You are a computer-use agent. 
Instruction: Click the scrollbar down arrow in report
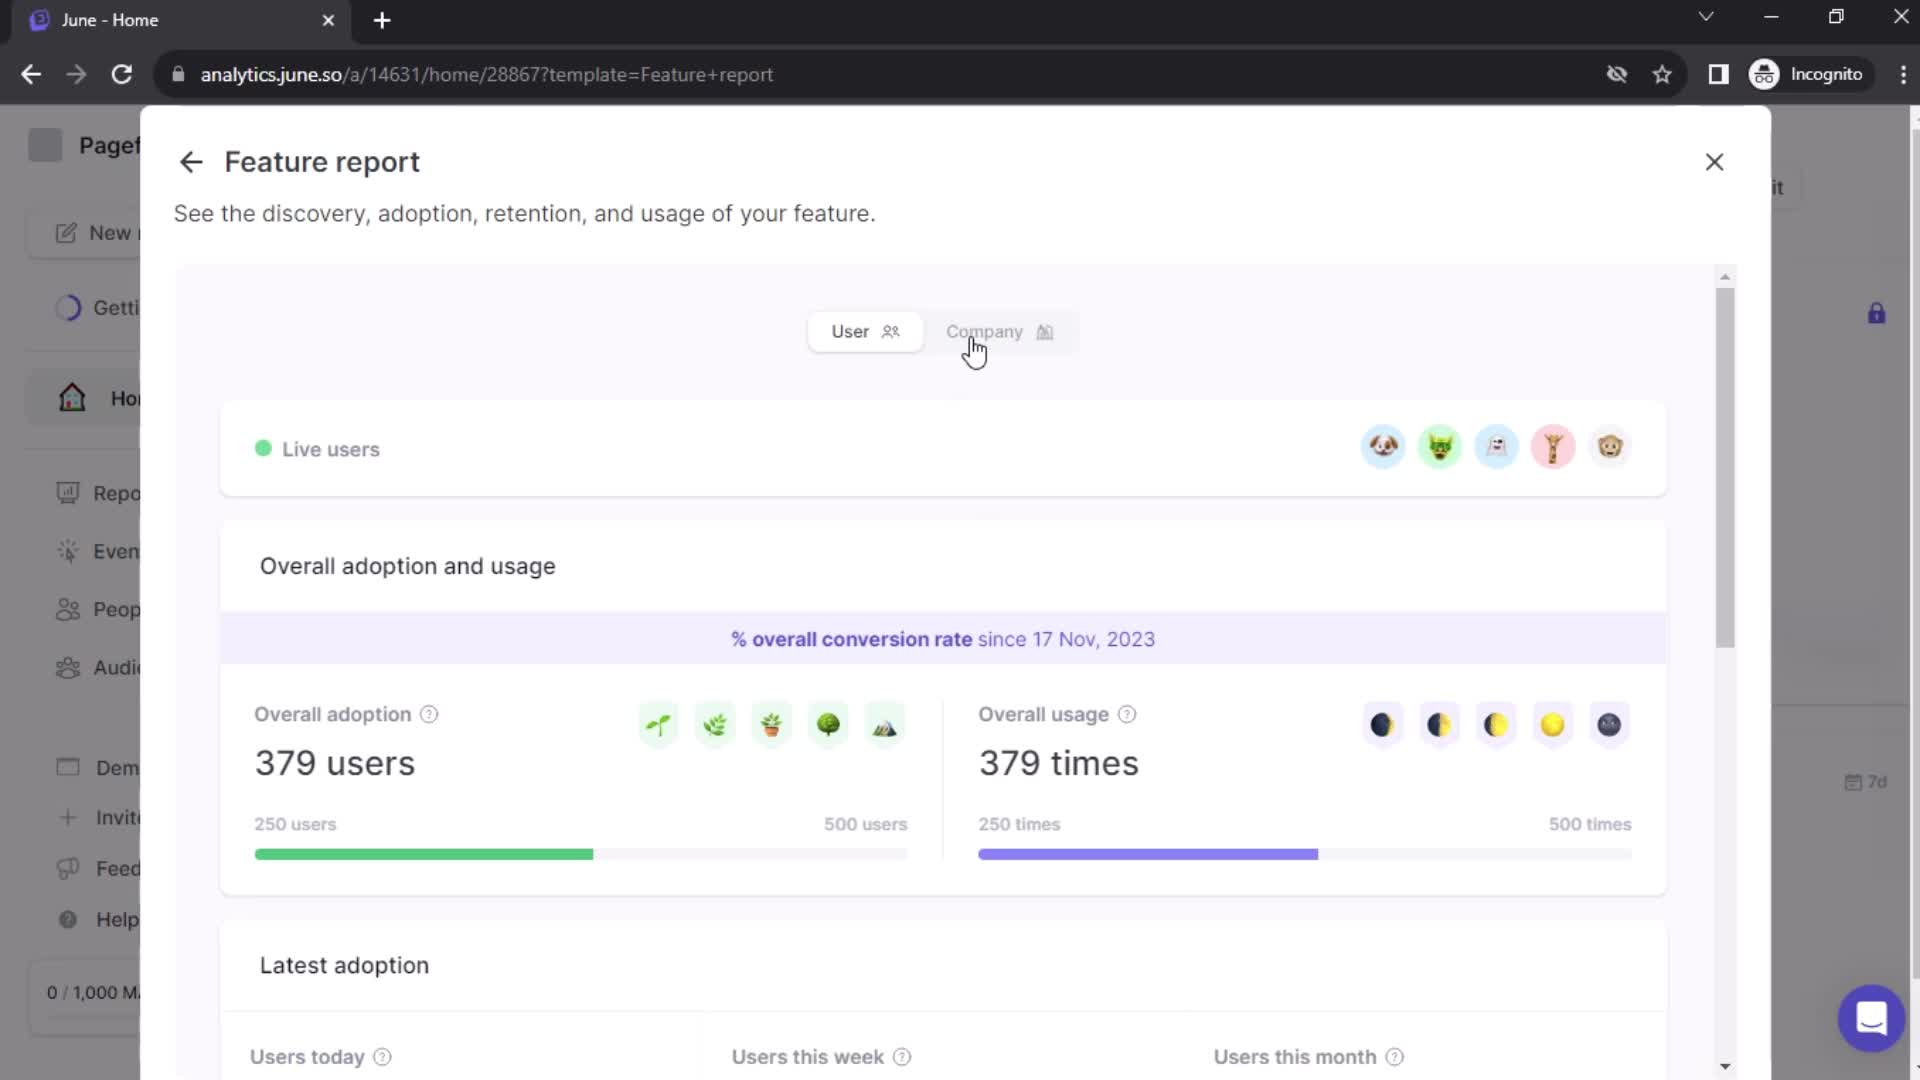pos(1725,1066)
